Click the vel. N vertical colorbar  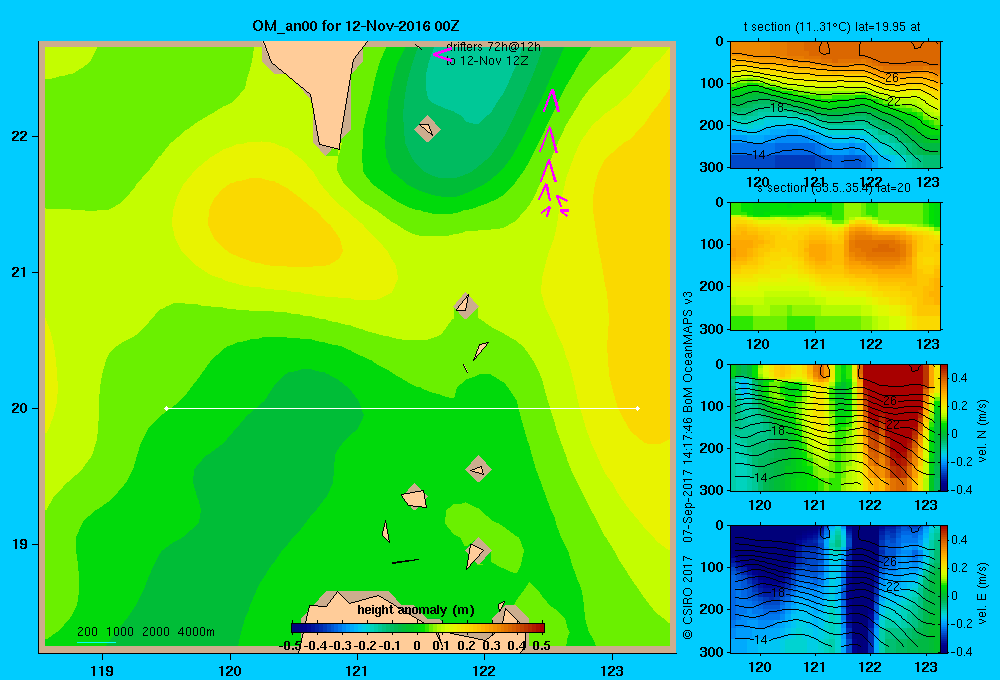click(944, 427)
